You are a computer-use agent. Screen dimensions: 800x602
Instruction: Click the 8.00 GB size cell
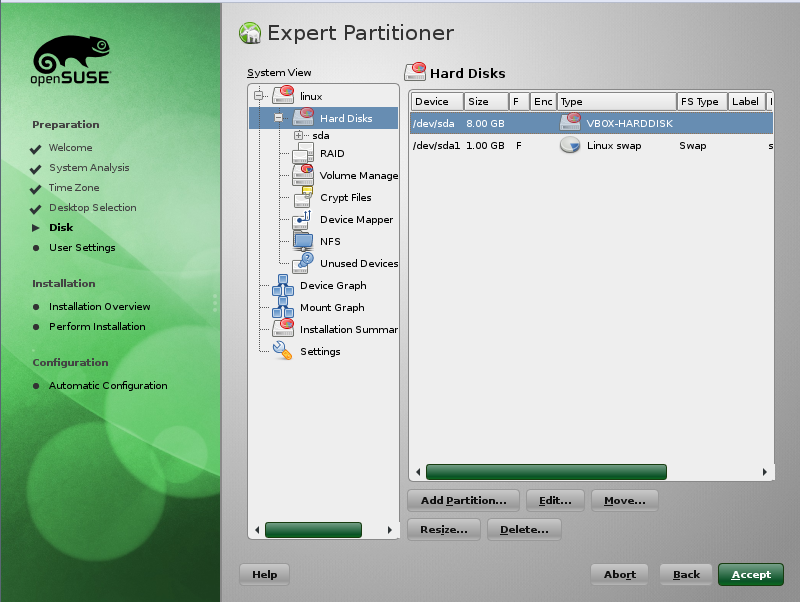point(485,123)
